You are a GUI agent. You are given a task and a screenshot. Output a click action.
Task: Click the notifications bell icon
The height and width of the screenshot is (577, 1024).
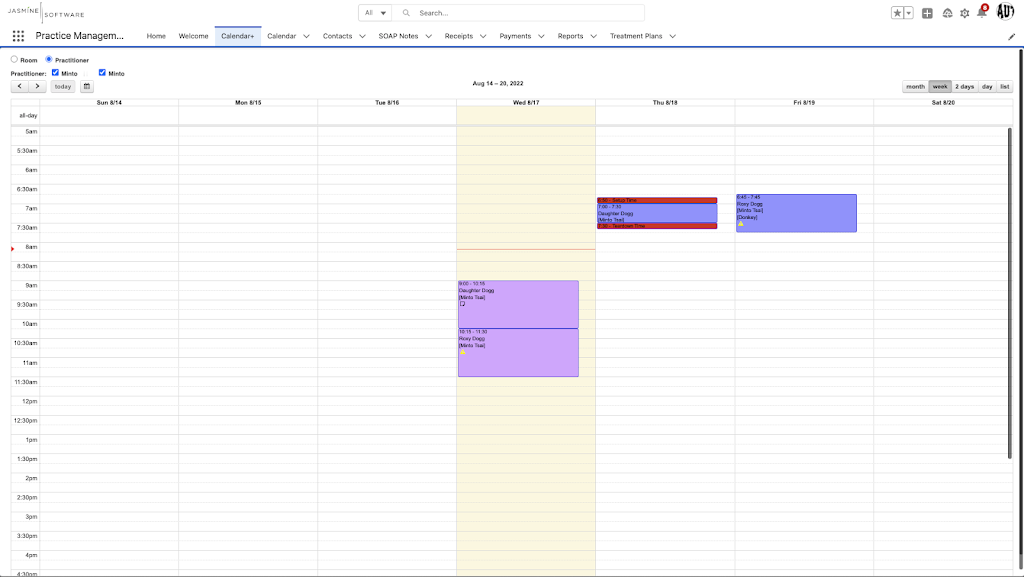pos(981,13)
